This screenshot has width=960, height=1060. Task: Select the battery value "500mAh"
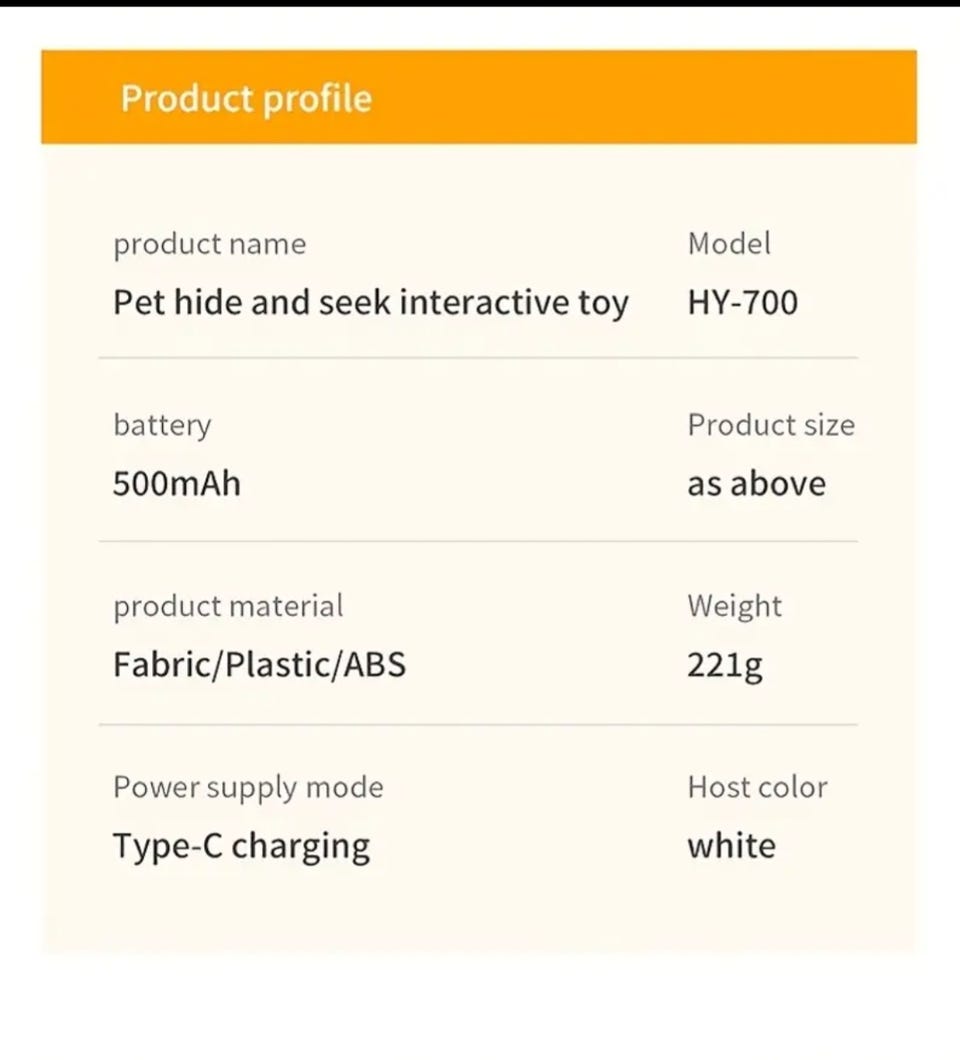(176, 484)
